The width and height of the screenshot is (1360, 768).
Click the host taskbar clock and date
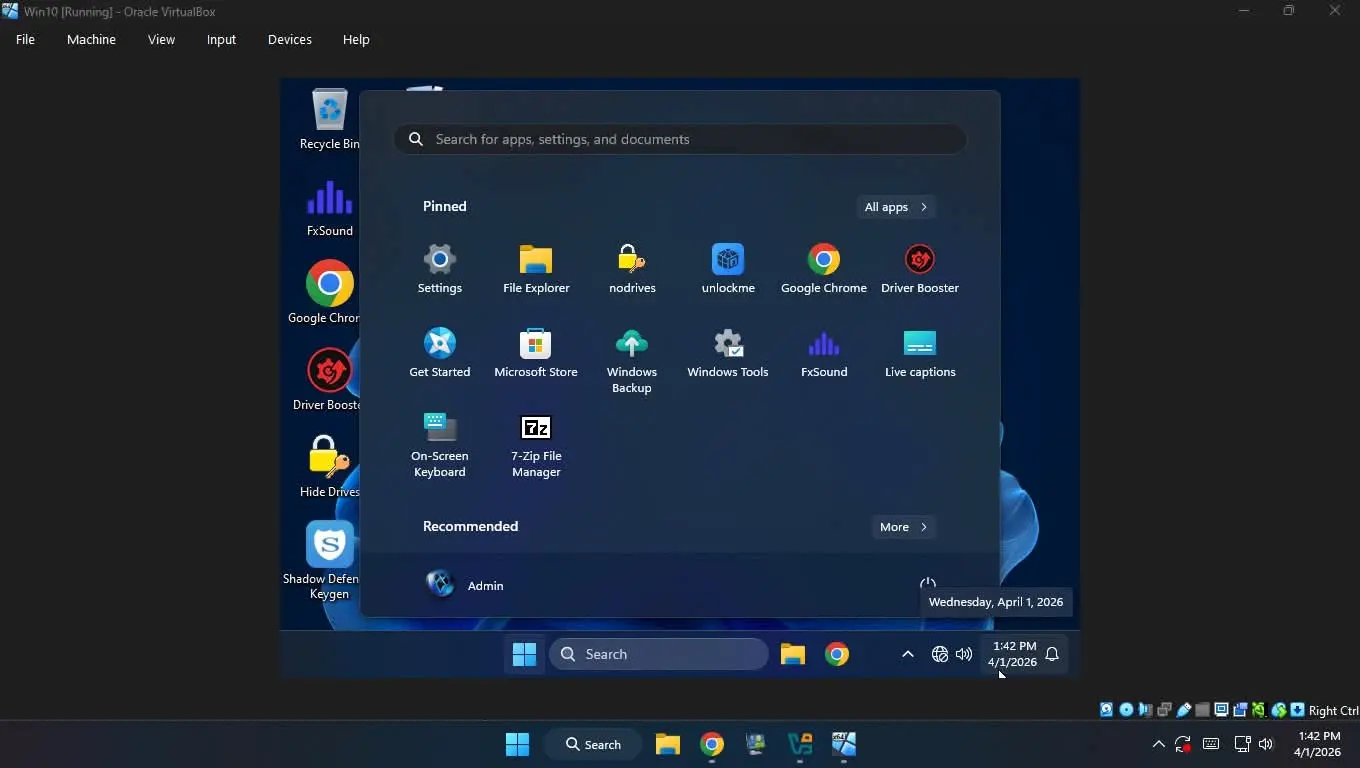tap(1318, 744)
